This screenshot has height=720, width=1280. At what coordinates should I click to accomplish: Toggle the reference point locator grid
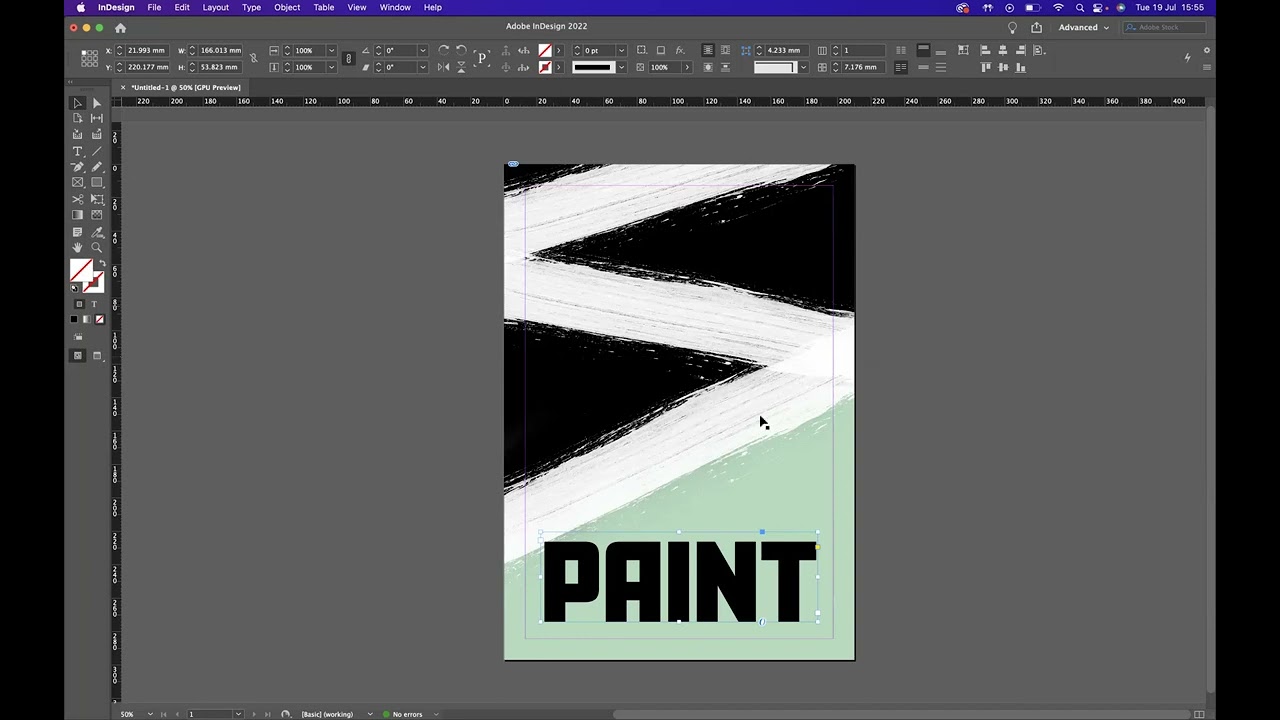[x=89, y=59]
